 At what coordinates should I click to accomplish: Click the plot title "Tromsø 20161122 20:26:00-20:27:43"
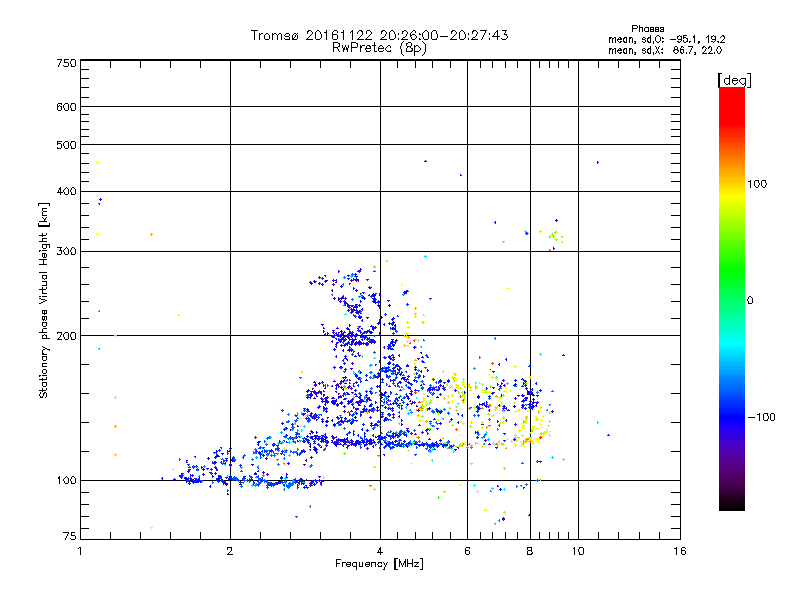(x=379, y=35)
